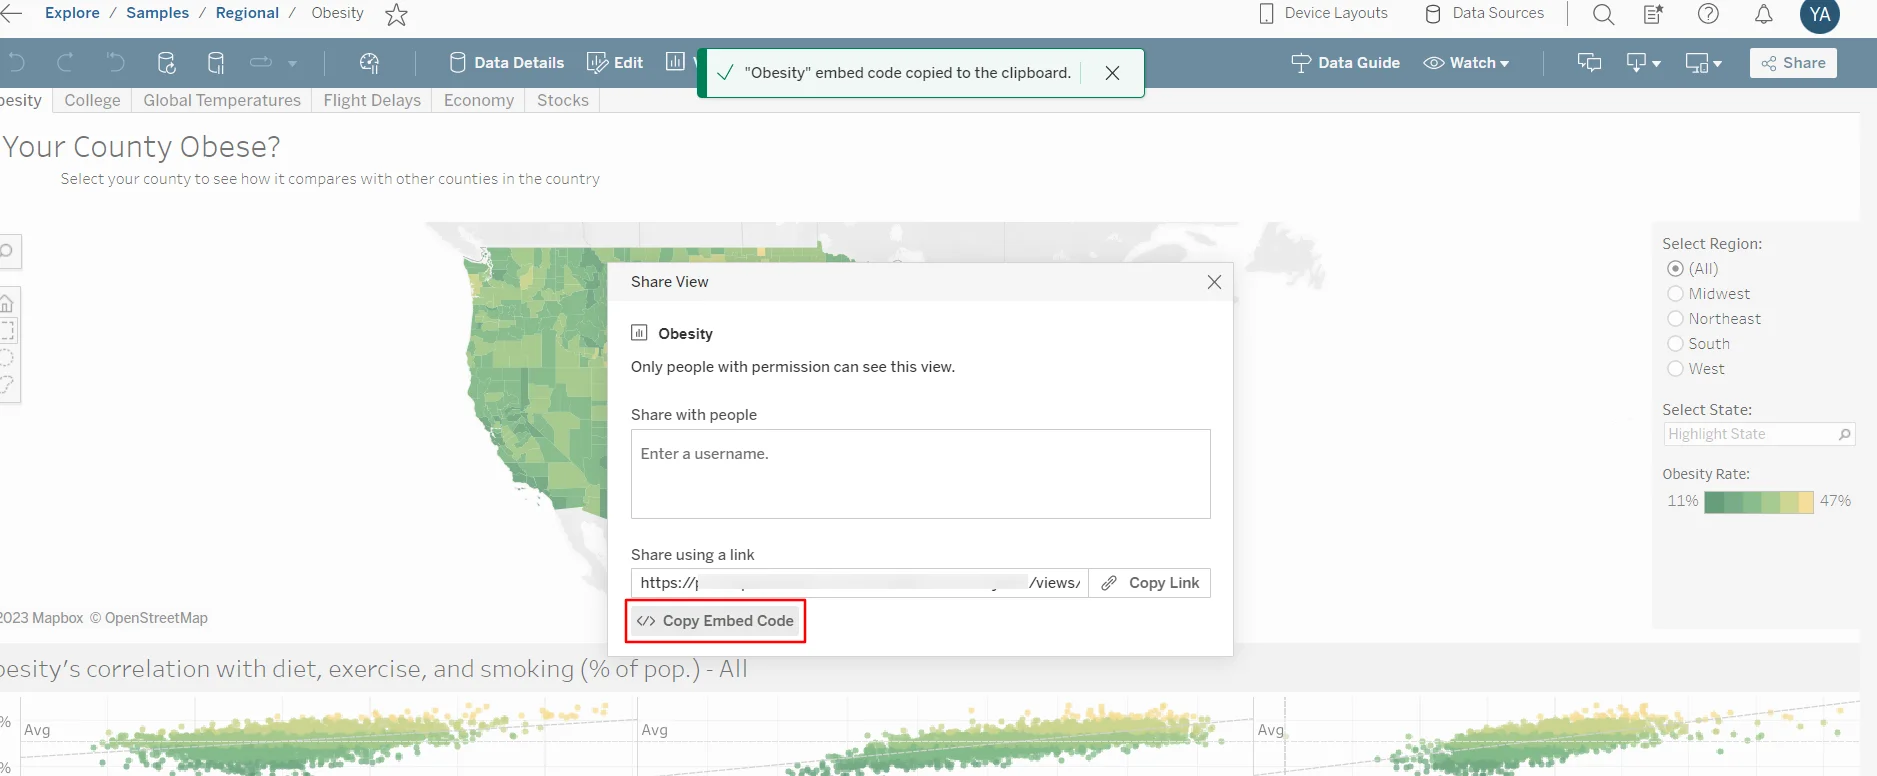Switch to the Stocks tab
The height and width of the screenshot is (776, 1877).
563,100
